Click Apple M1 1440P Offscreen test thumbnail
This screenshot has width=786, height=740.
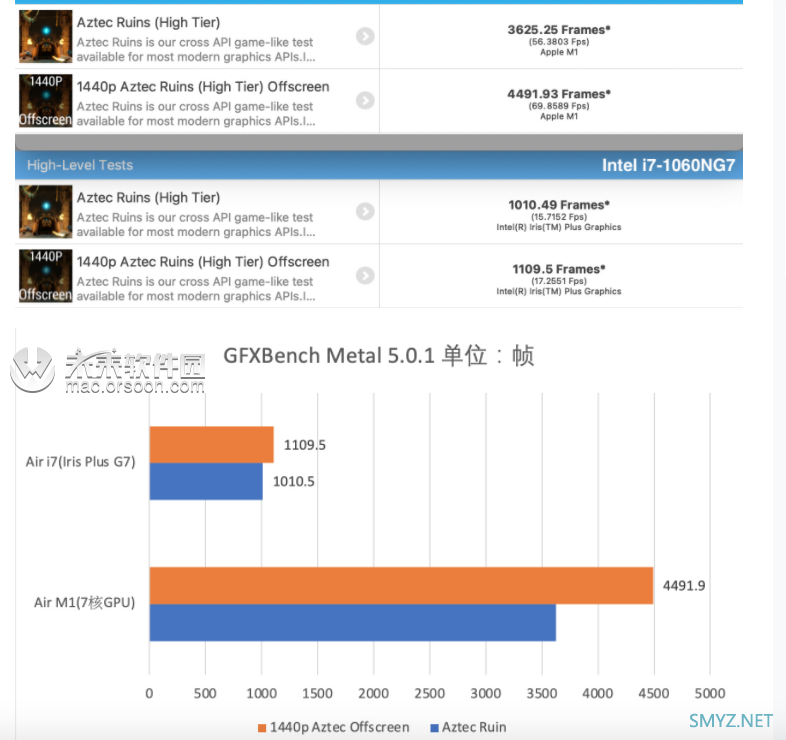click(x=46, y=101)
